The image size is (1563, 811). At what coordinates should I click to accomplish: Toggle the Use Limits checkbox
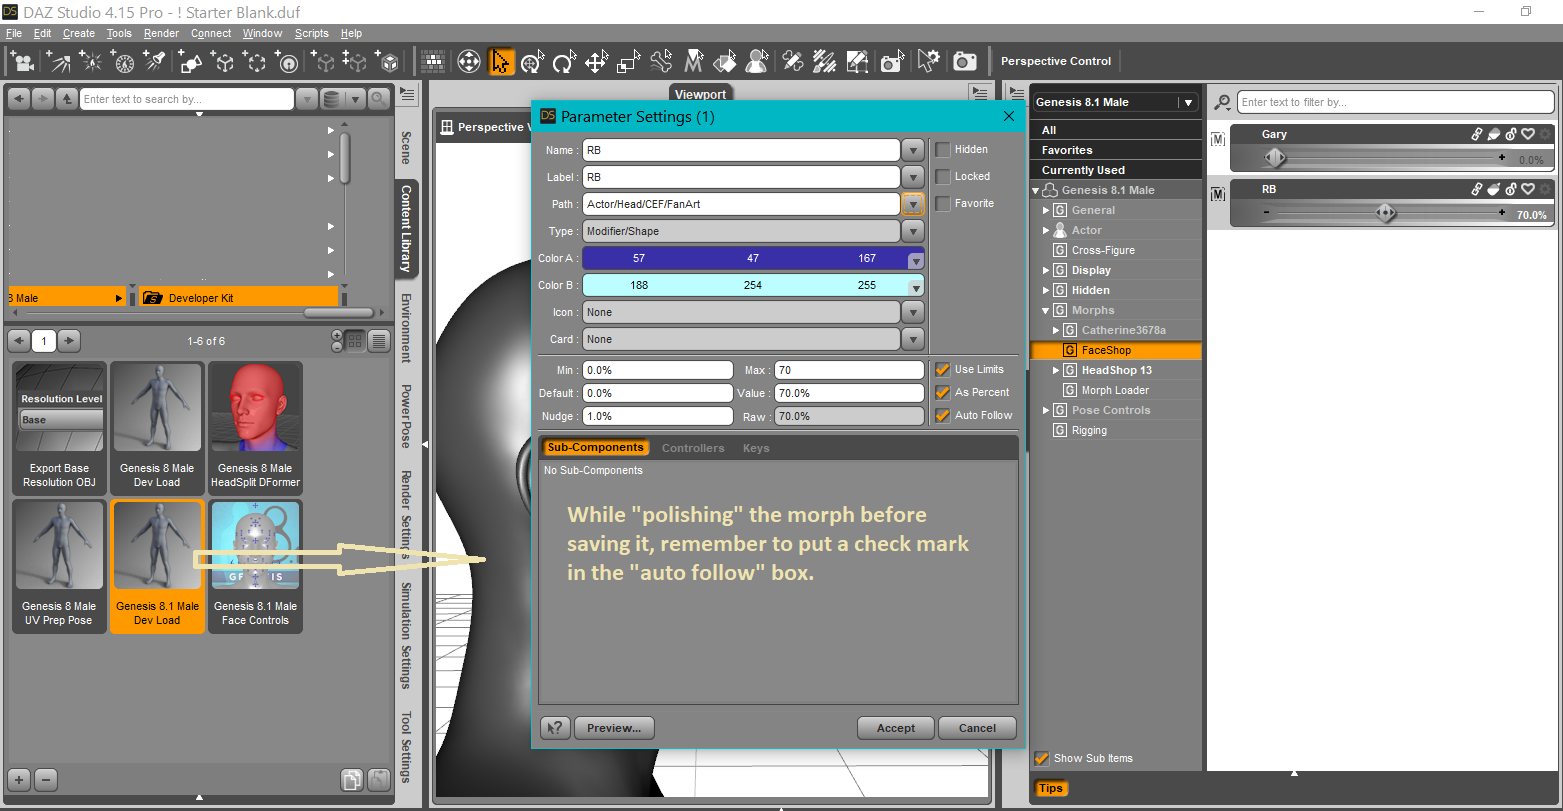(x=943, y=370)
